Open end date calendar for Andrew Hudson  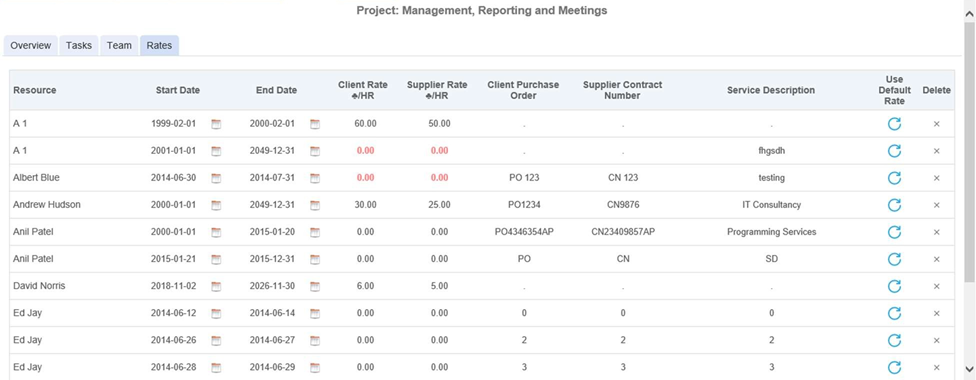pos(315,205)
